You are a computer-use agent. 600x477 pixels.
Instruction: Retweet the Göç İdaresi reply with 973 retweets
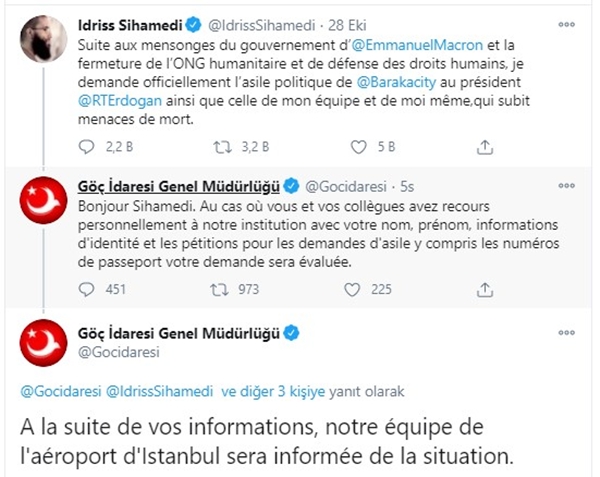pos(219,290)
